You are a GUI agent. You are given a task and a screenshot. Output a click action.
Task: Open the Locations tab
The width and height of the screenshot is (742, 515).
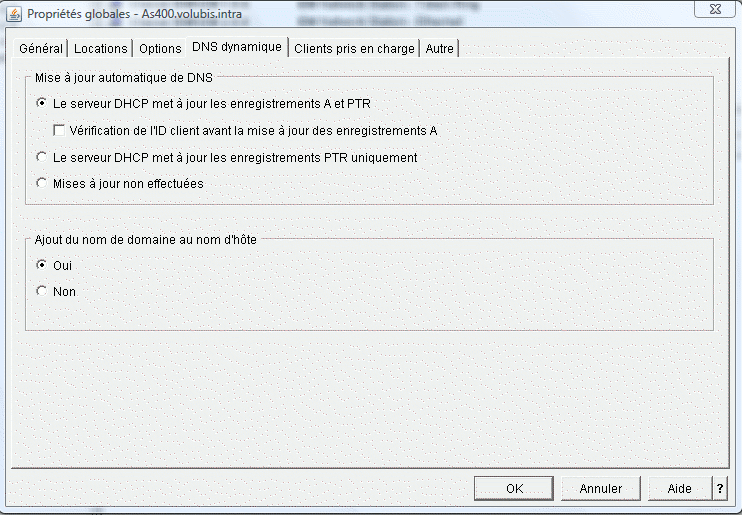click(x=100, y=48)
